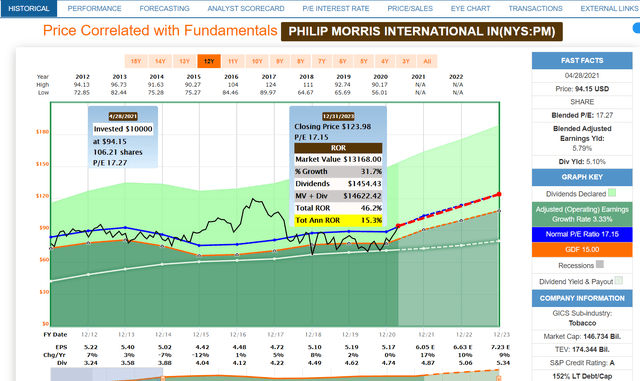This screenshot has width=640, height=381.
Task: Select the 13Y time range button
Action: point(184,61)
